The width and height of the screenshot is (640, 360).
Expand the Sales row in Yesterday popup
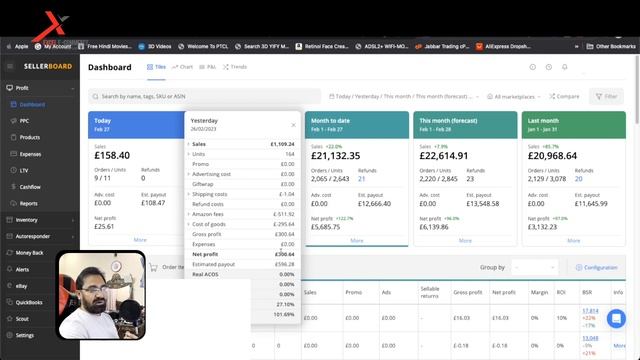[x=189, y=144]
